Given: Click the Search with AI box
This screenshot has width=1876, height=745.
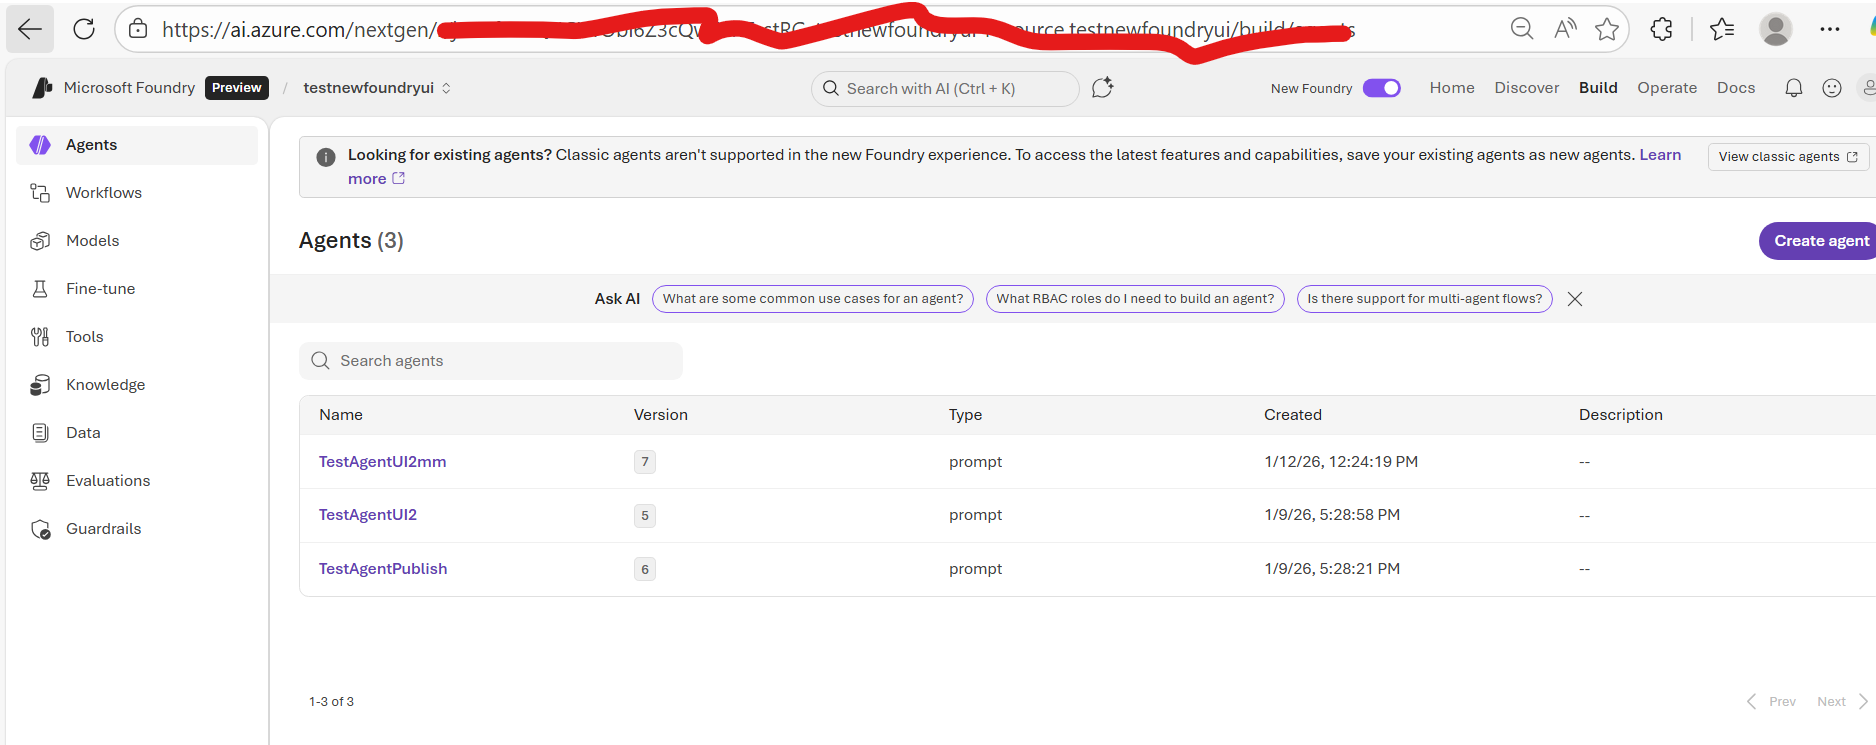Looking at the screenshot, I should pos(945,88).
